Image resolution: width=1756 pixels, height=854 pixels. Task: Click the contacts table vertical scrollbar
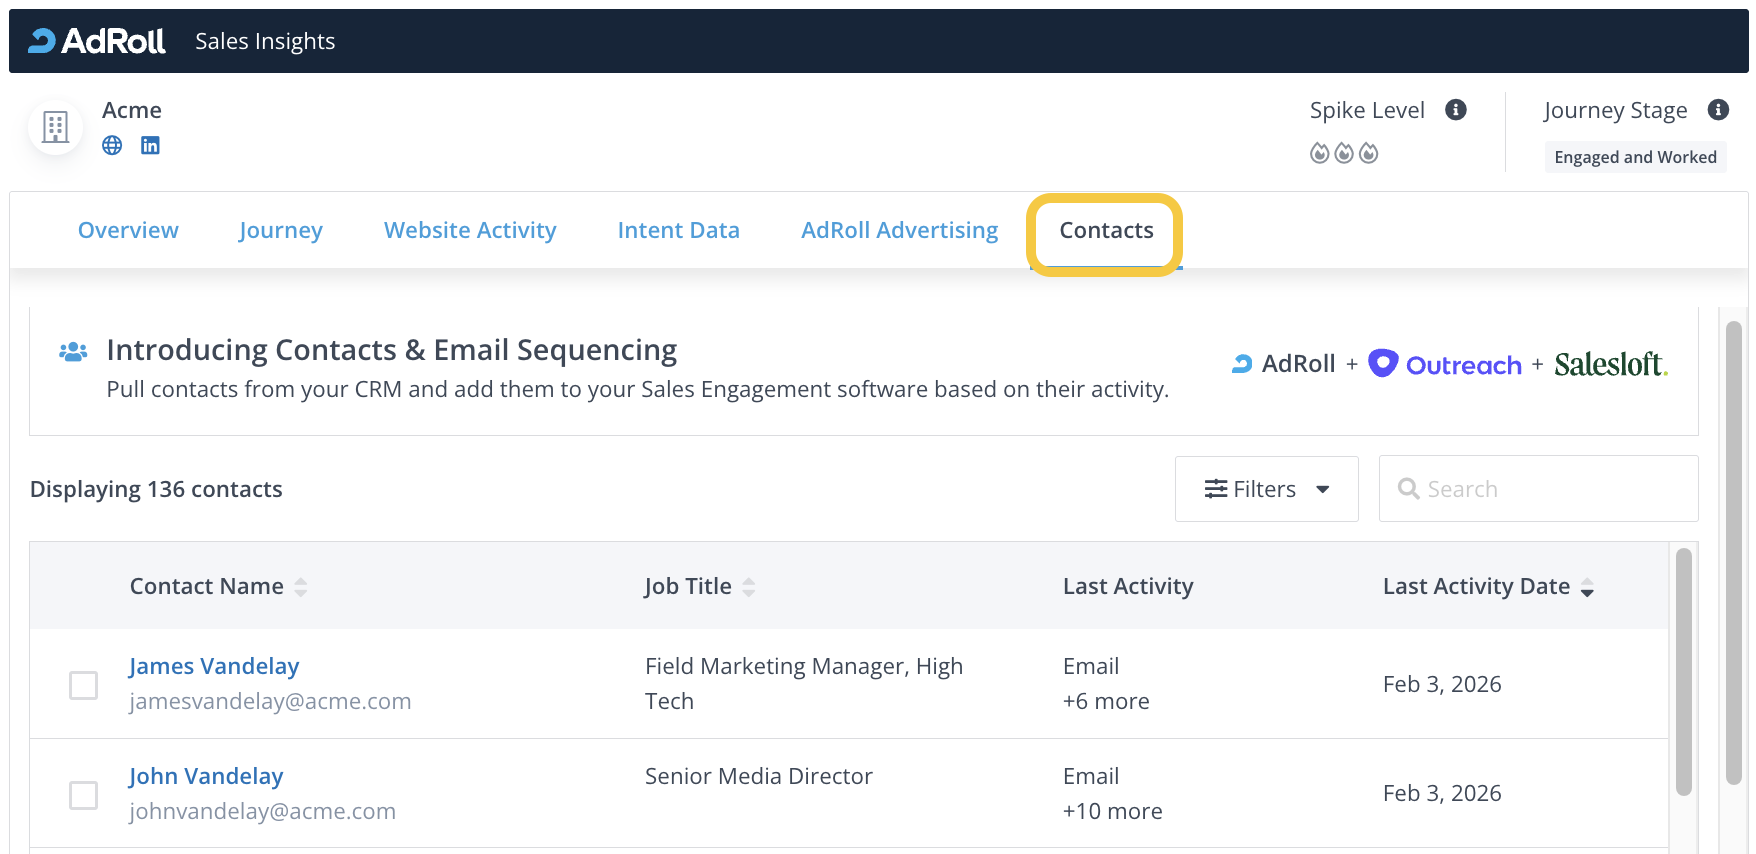click(1683, 671)
